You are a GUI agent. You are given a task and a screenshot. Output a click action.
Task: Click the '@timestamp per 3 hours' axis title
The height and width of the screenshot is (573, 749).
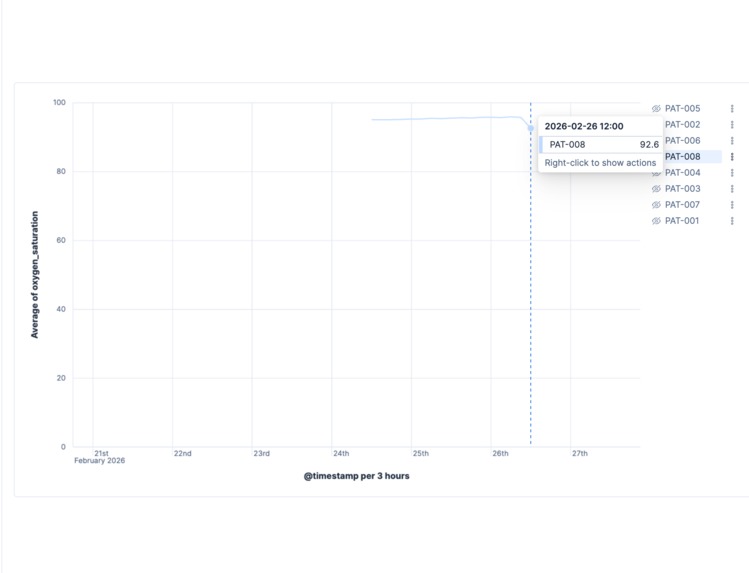pyautogui.click(x=356, y=476)
